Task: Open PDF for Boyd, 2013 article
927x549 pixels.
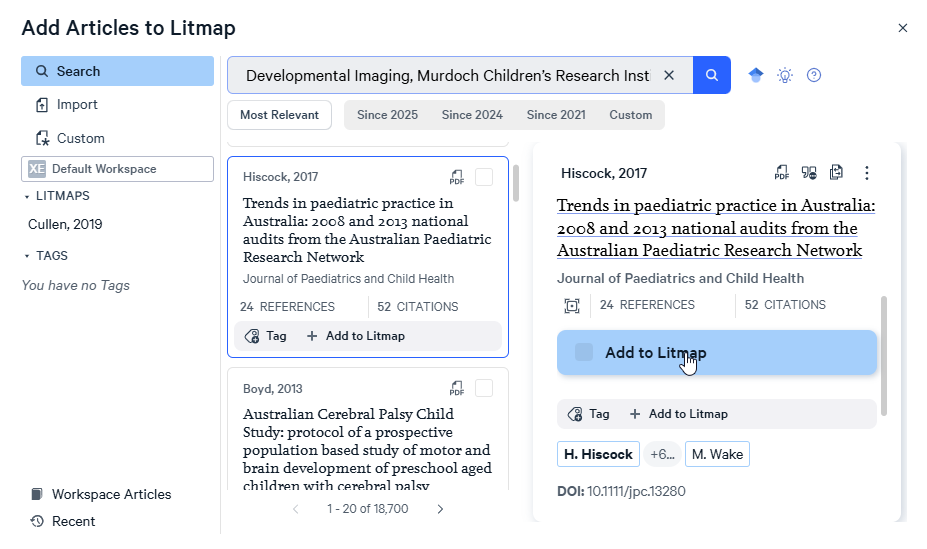Action: [457, 388]
